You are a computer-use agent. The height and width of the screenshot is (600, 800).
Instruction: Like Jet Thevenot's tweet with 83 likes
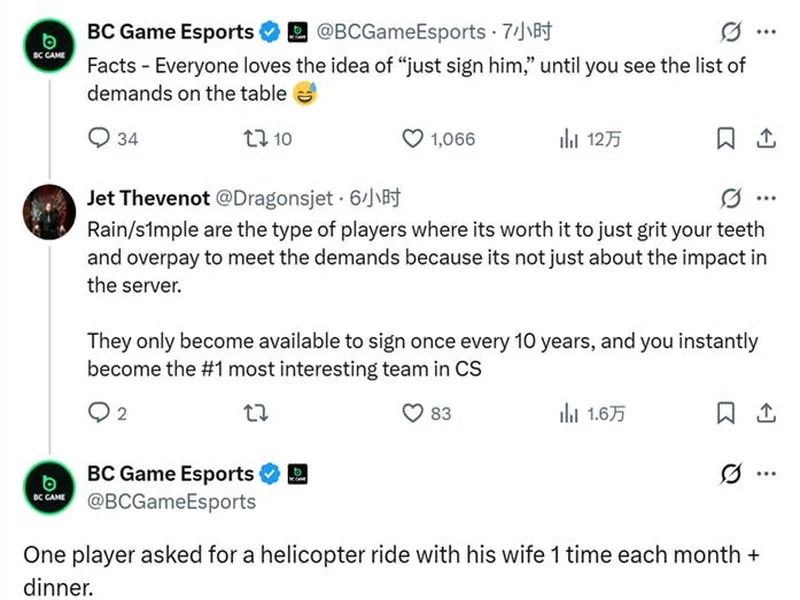pyautogui.click(x=412, y=412)
